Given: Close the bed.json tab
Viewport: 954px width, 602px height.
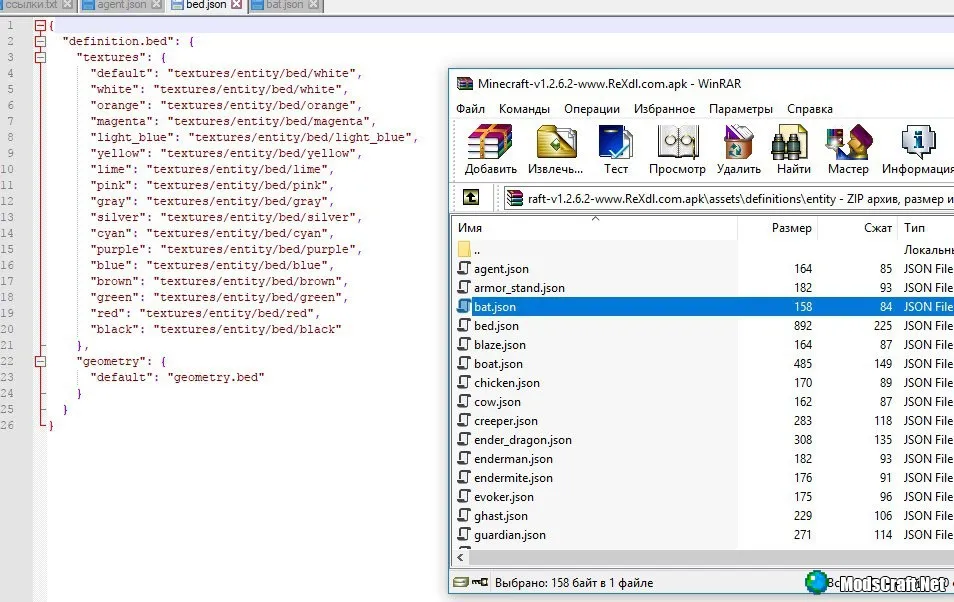Looking at the screenshot, I should (x=237, y=5).
